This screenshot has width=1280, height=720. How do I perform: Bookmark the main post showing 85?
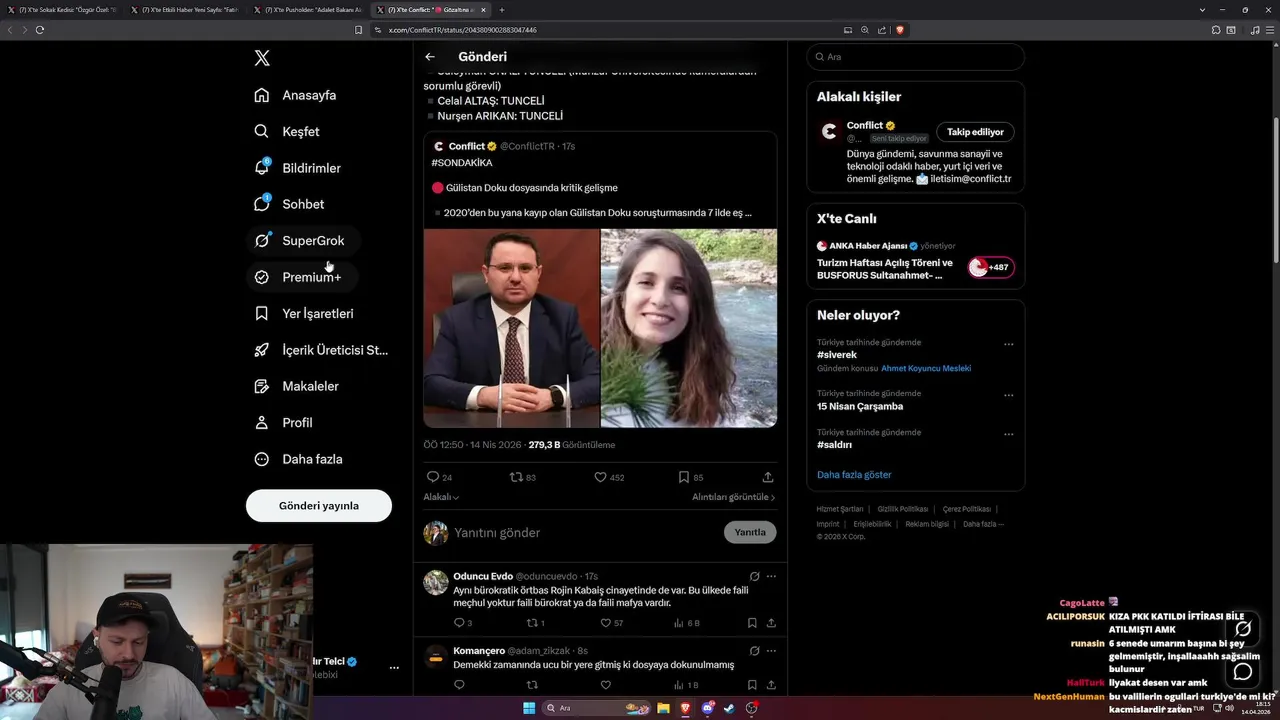(684, 477)
